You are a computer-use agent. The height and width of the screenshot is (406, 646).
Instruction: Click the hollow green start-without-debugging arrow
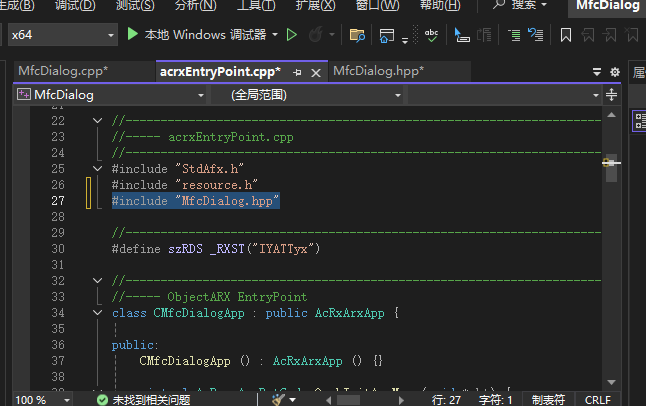pos(292,35)
